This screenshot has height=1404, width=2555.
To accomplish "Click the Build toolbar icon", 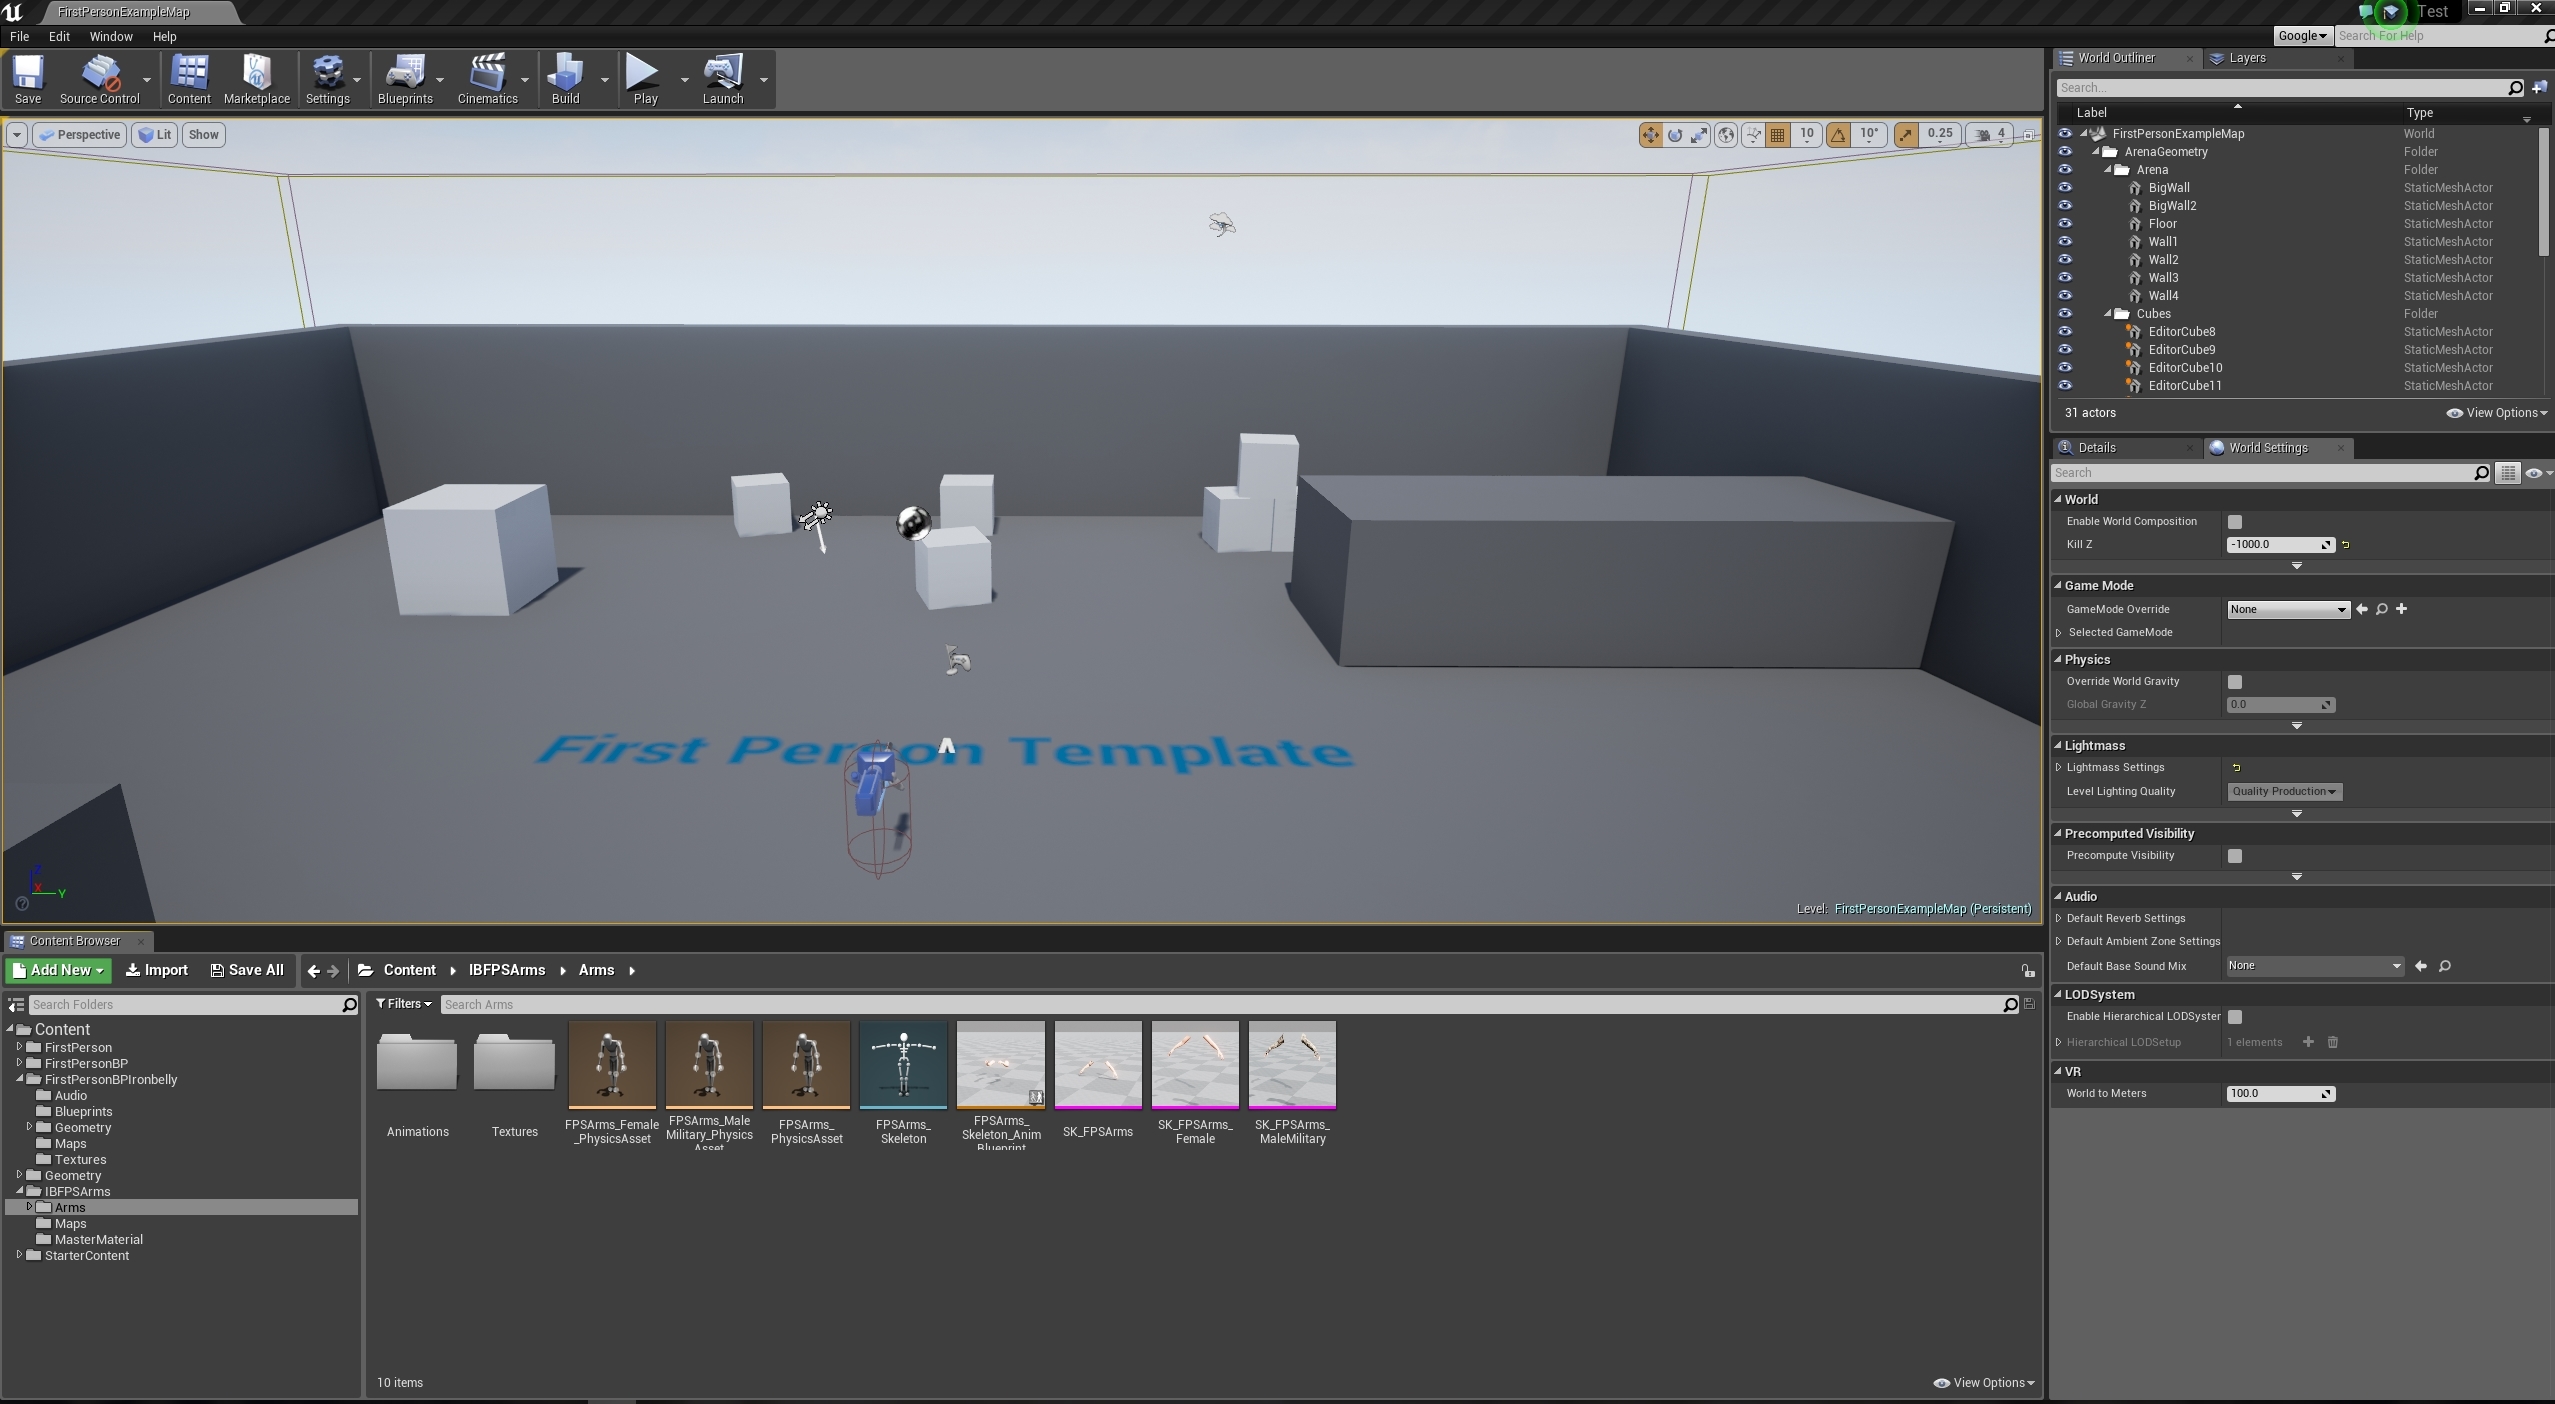I will 566,79.
